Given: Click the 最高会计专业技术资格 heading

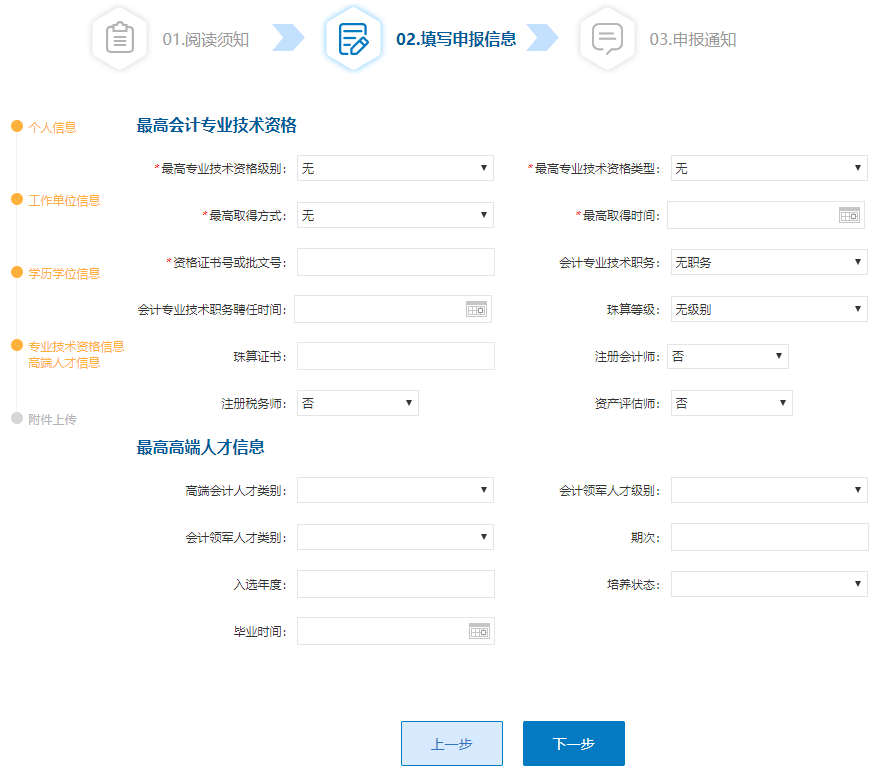Looking at the screenshot, I should click(x=216, y=125).
